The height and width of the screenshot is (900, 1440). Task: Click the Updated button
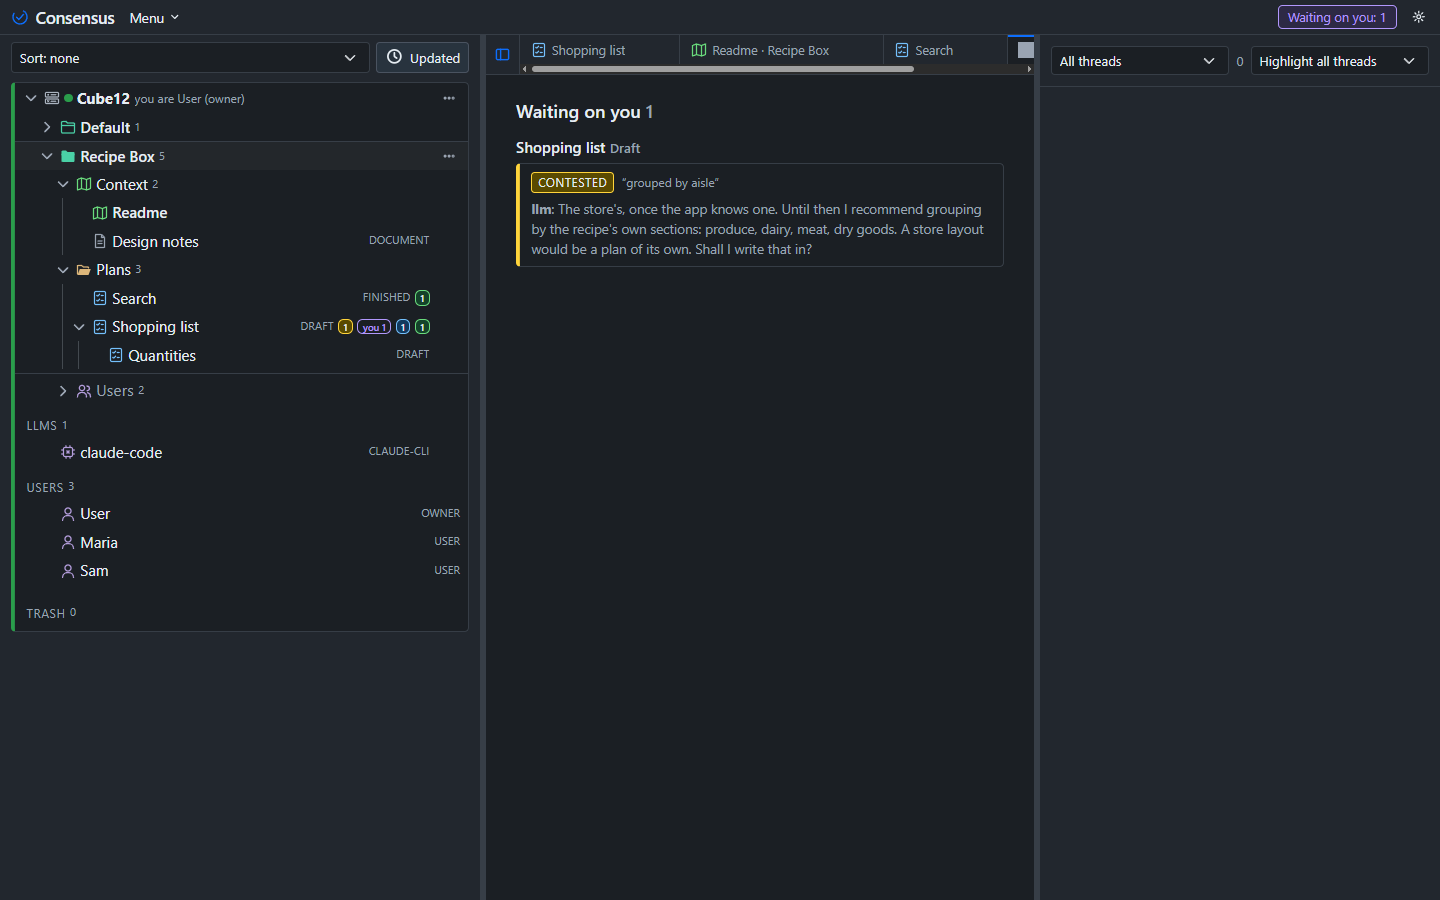[x=423, y=58]
